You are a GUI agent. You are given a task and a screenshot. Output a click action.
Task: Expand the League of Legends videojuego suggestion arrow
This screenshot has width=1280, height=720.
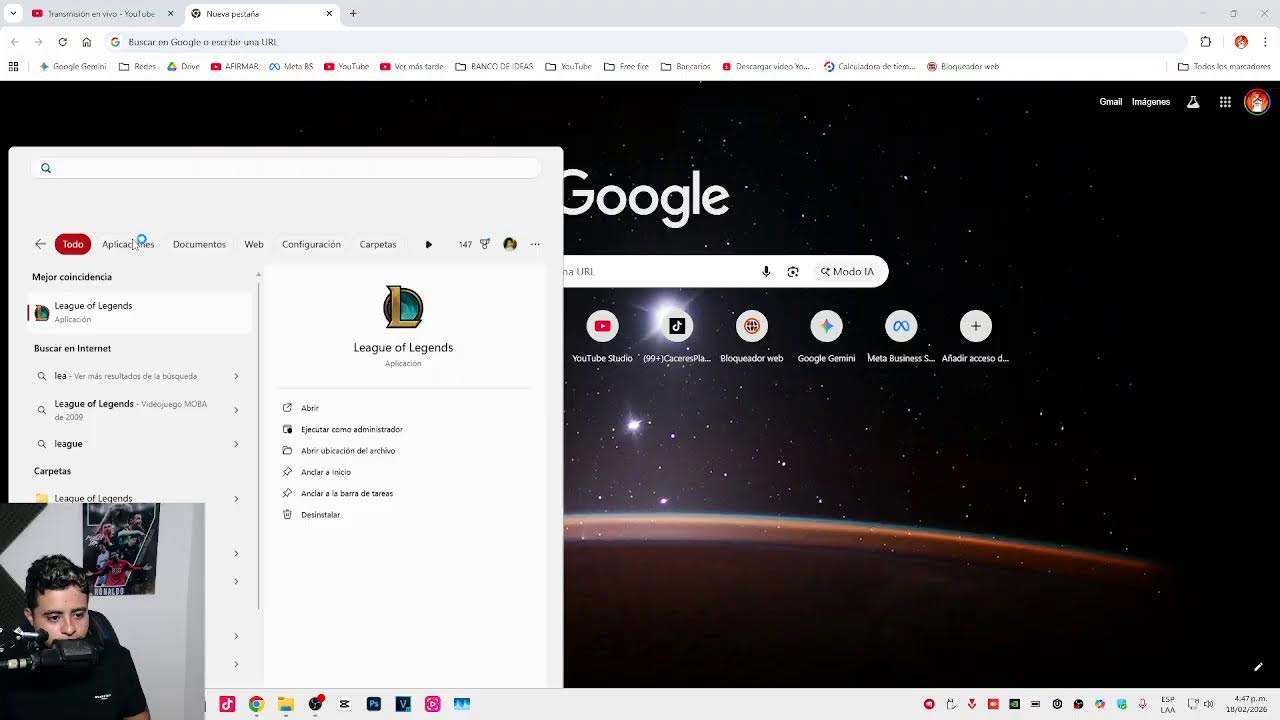(x=236, y=410)
